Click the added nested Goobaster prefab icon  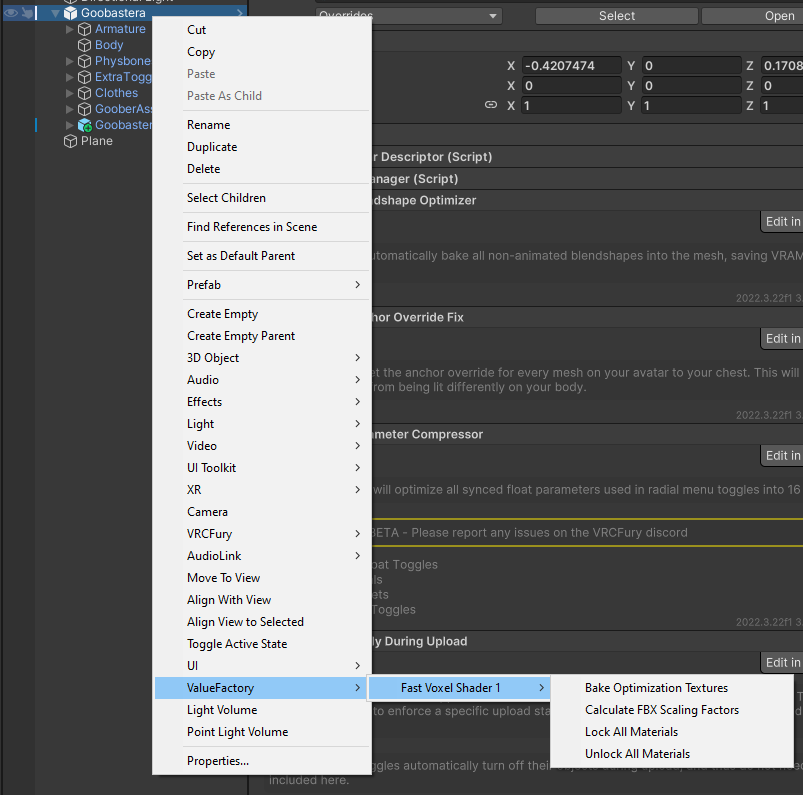point(85,125)
